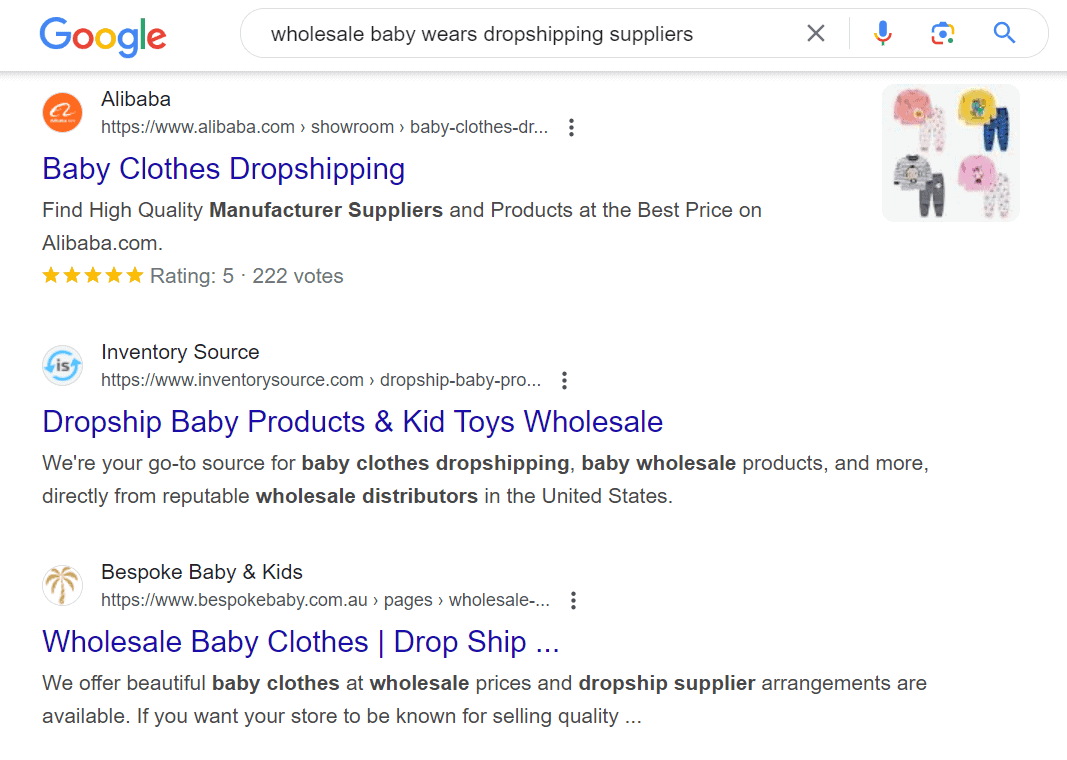Open Bespoke Baby result three-dot menu
This screenshot has width=1067, height=760.
(x=573, y=600)
